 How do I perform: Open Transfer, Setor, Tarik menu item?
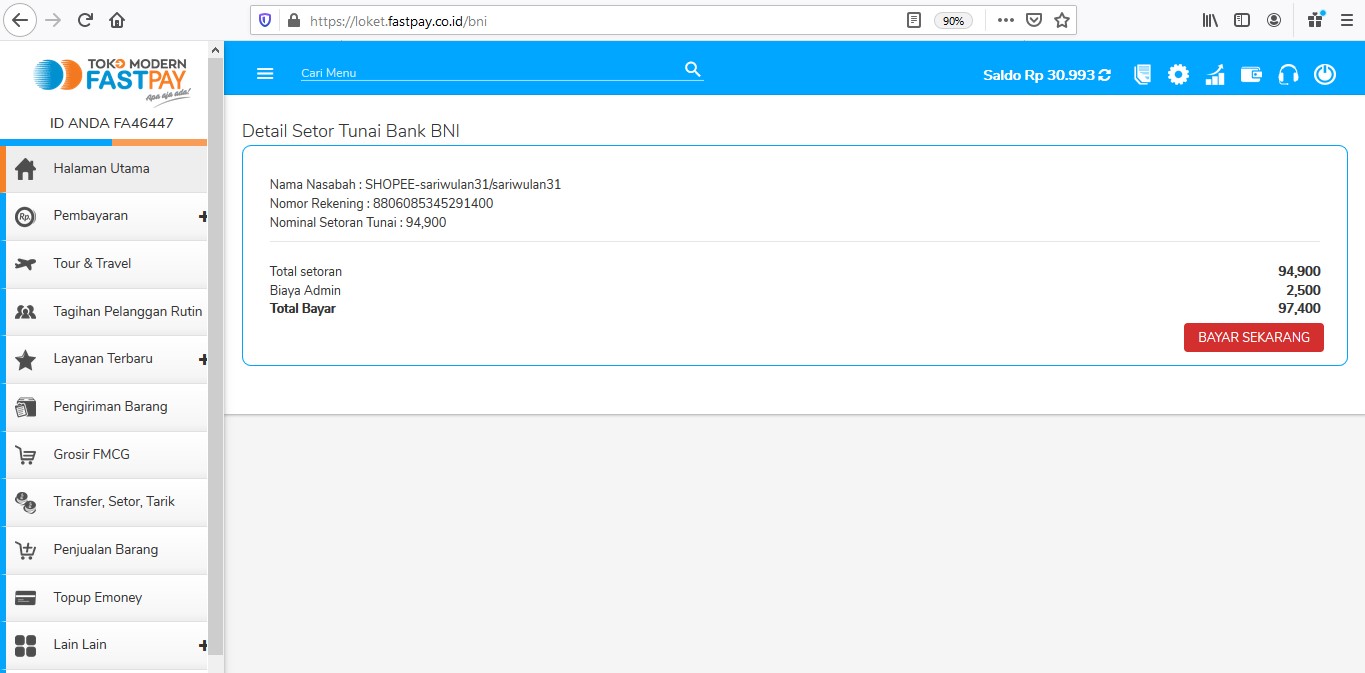click(x=104, y=502)
